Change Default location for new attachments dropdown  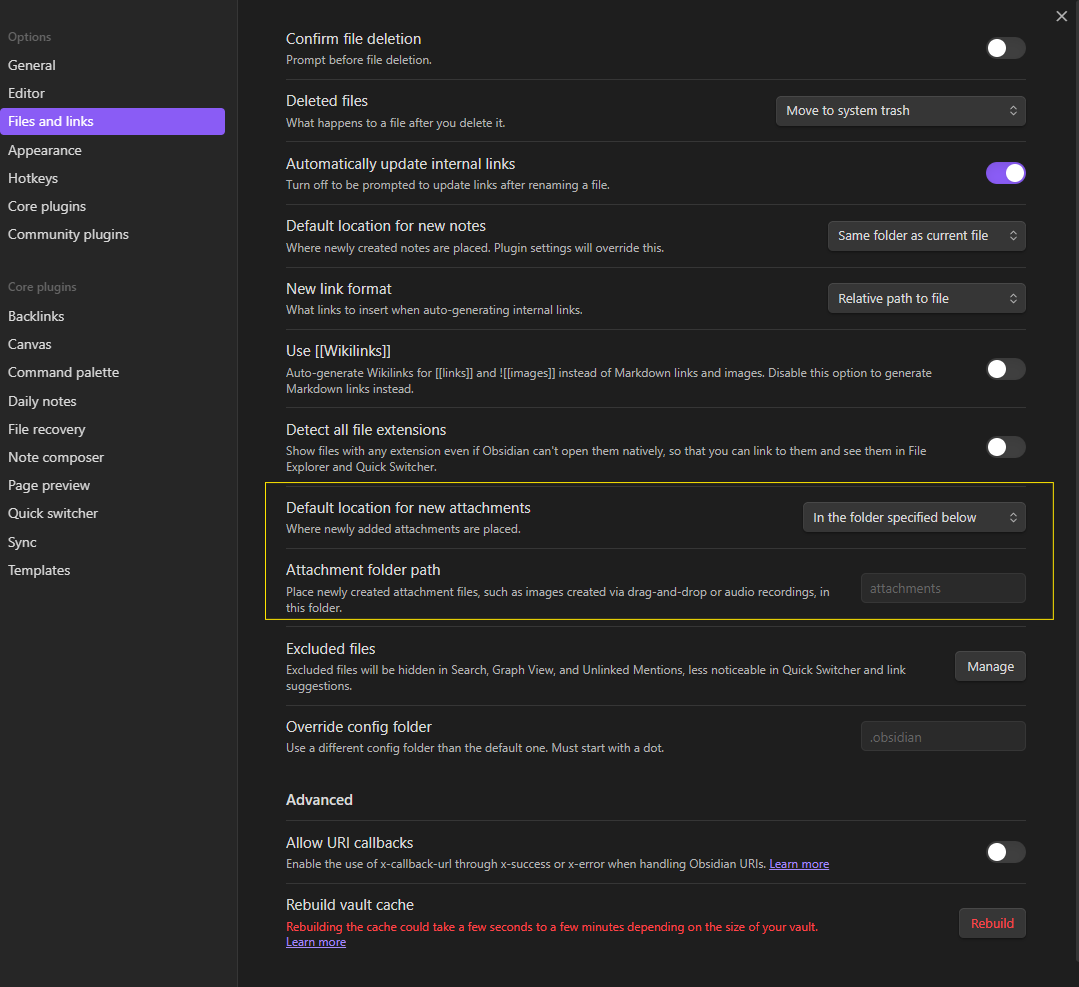point(914,517)
